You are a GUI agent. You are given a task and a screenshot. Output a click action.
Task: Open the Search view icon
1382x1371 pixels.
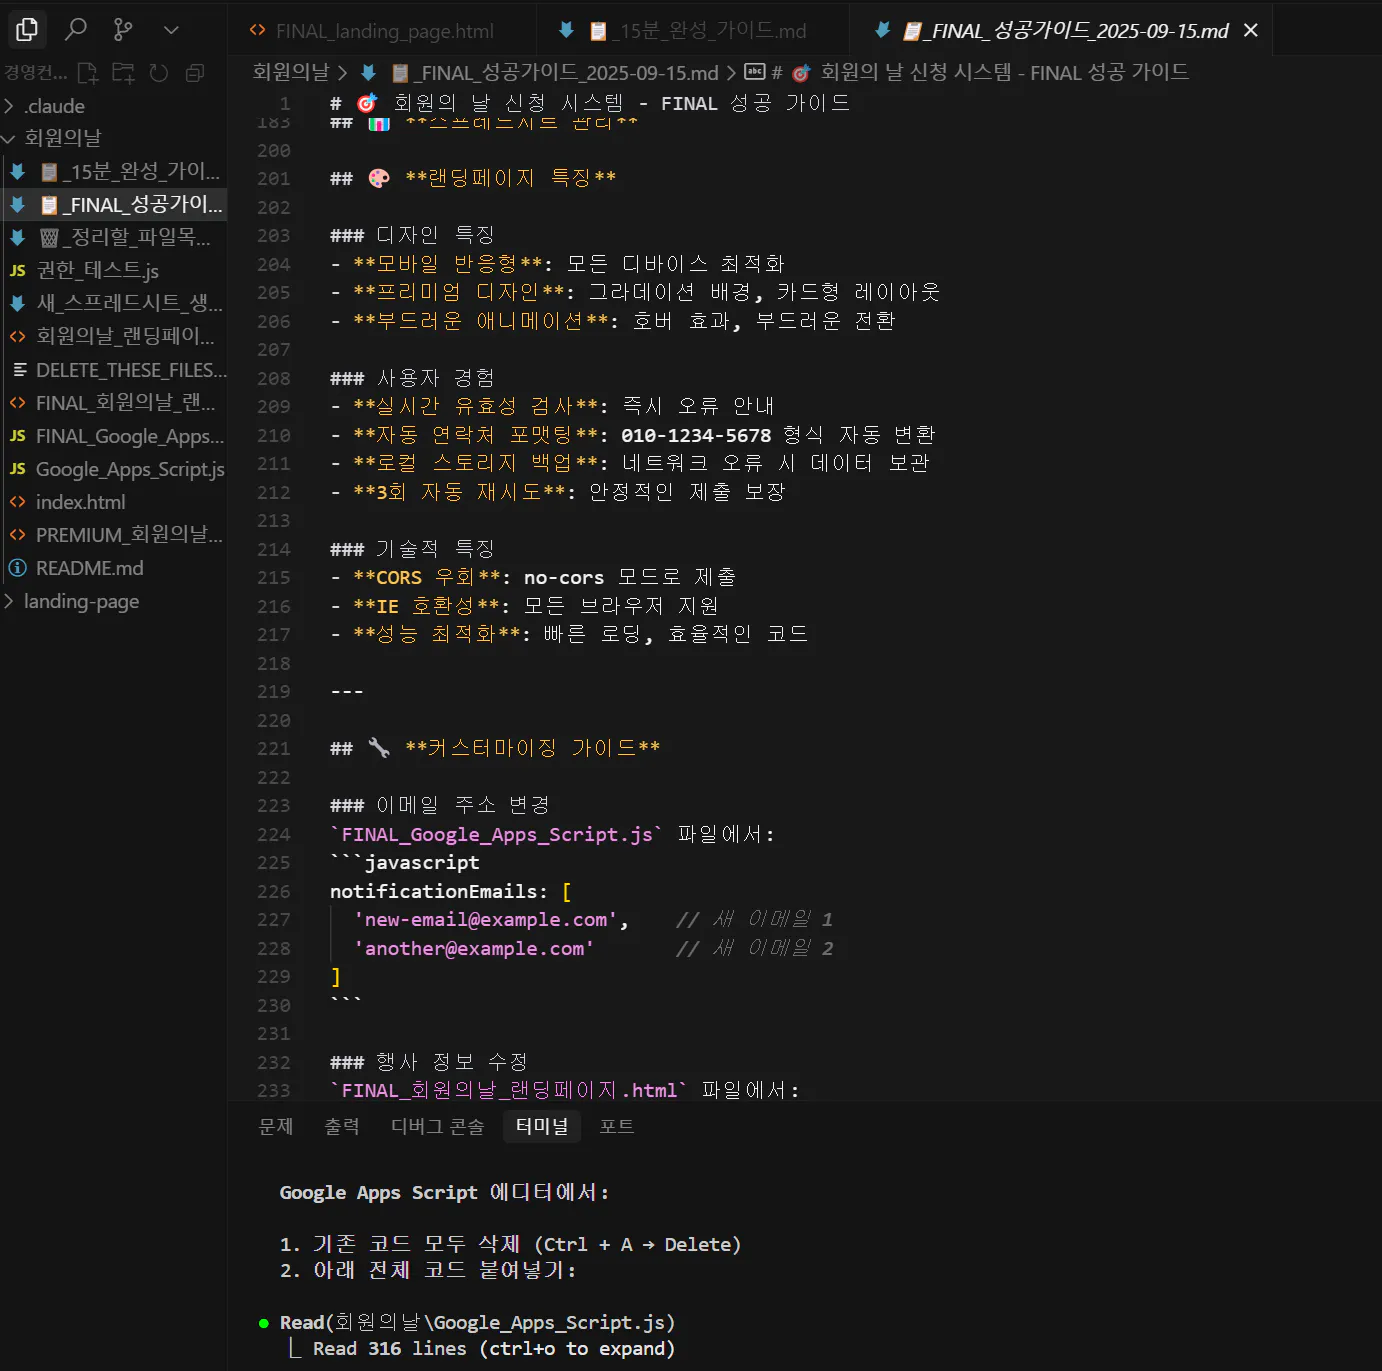76,30
